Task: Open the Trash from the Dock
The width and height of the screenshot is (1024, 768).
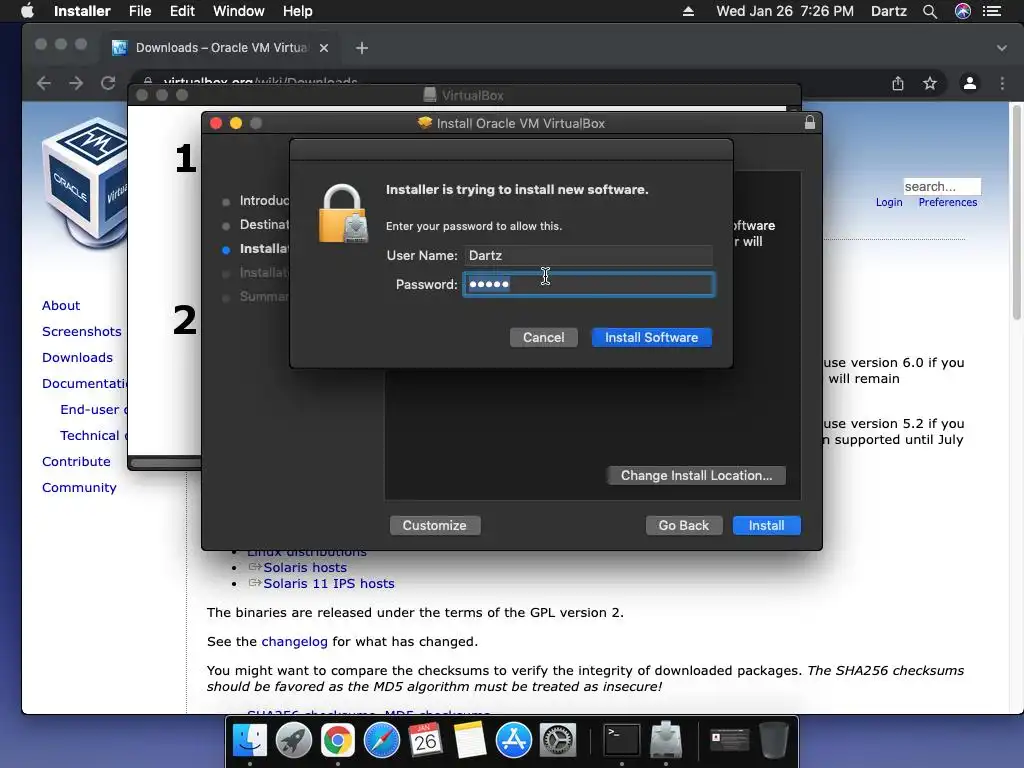Action: click(773, 741)
